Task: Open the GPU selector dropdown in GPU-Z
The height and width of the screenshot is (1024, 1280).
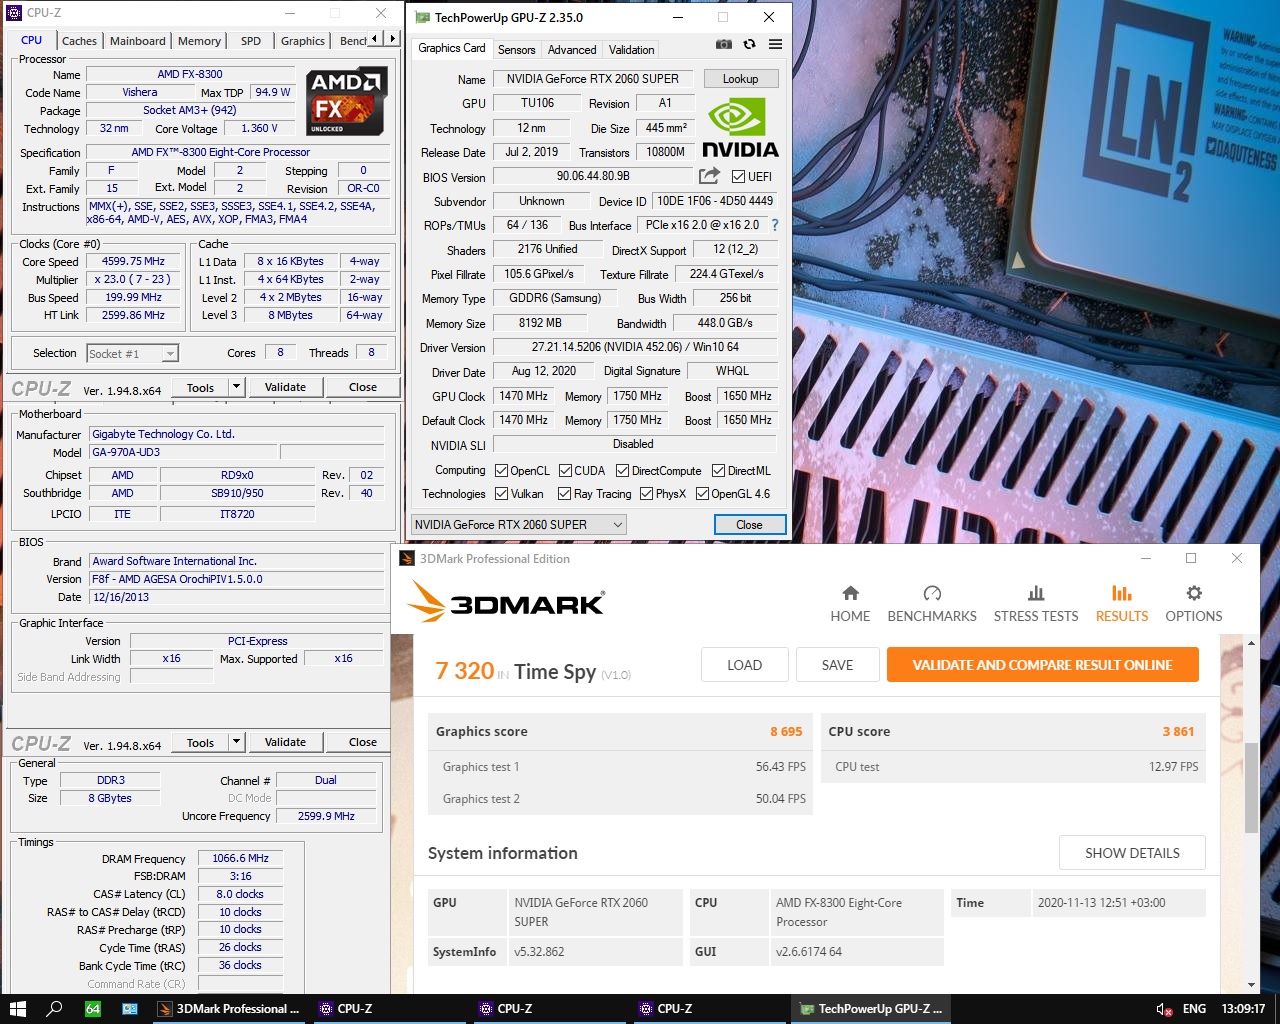Action: [x=519, y=524]
